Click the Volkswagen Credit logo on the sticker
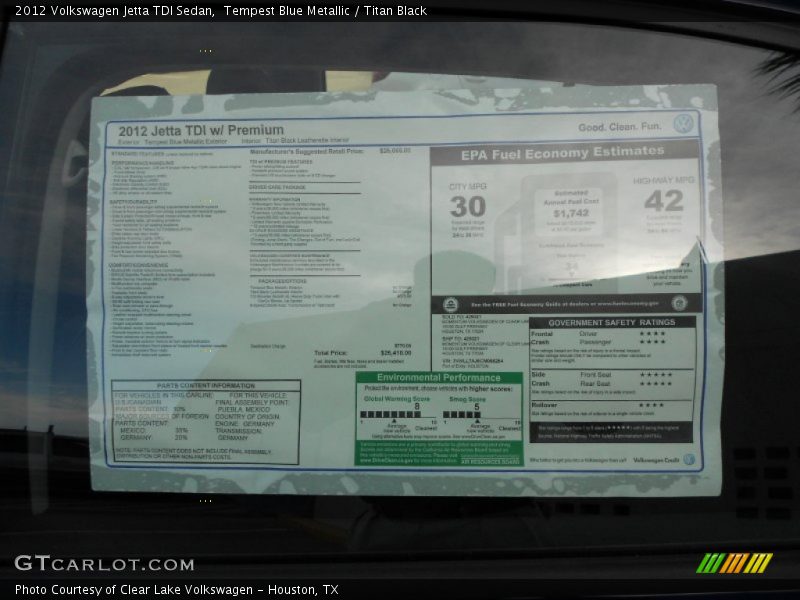The height and width of the screenshot is (600, 800). point(688,460)
